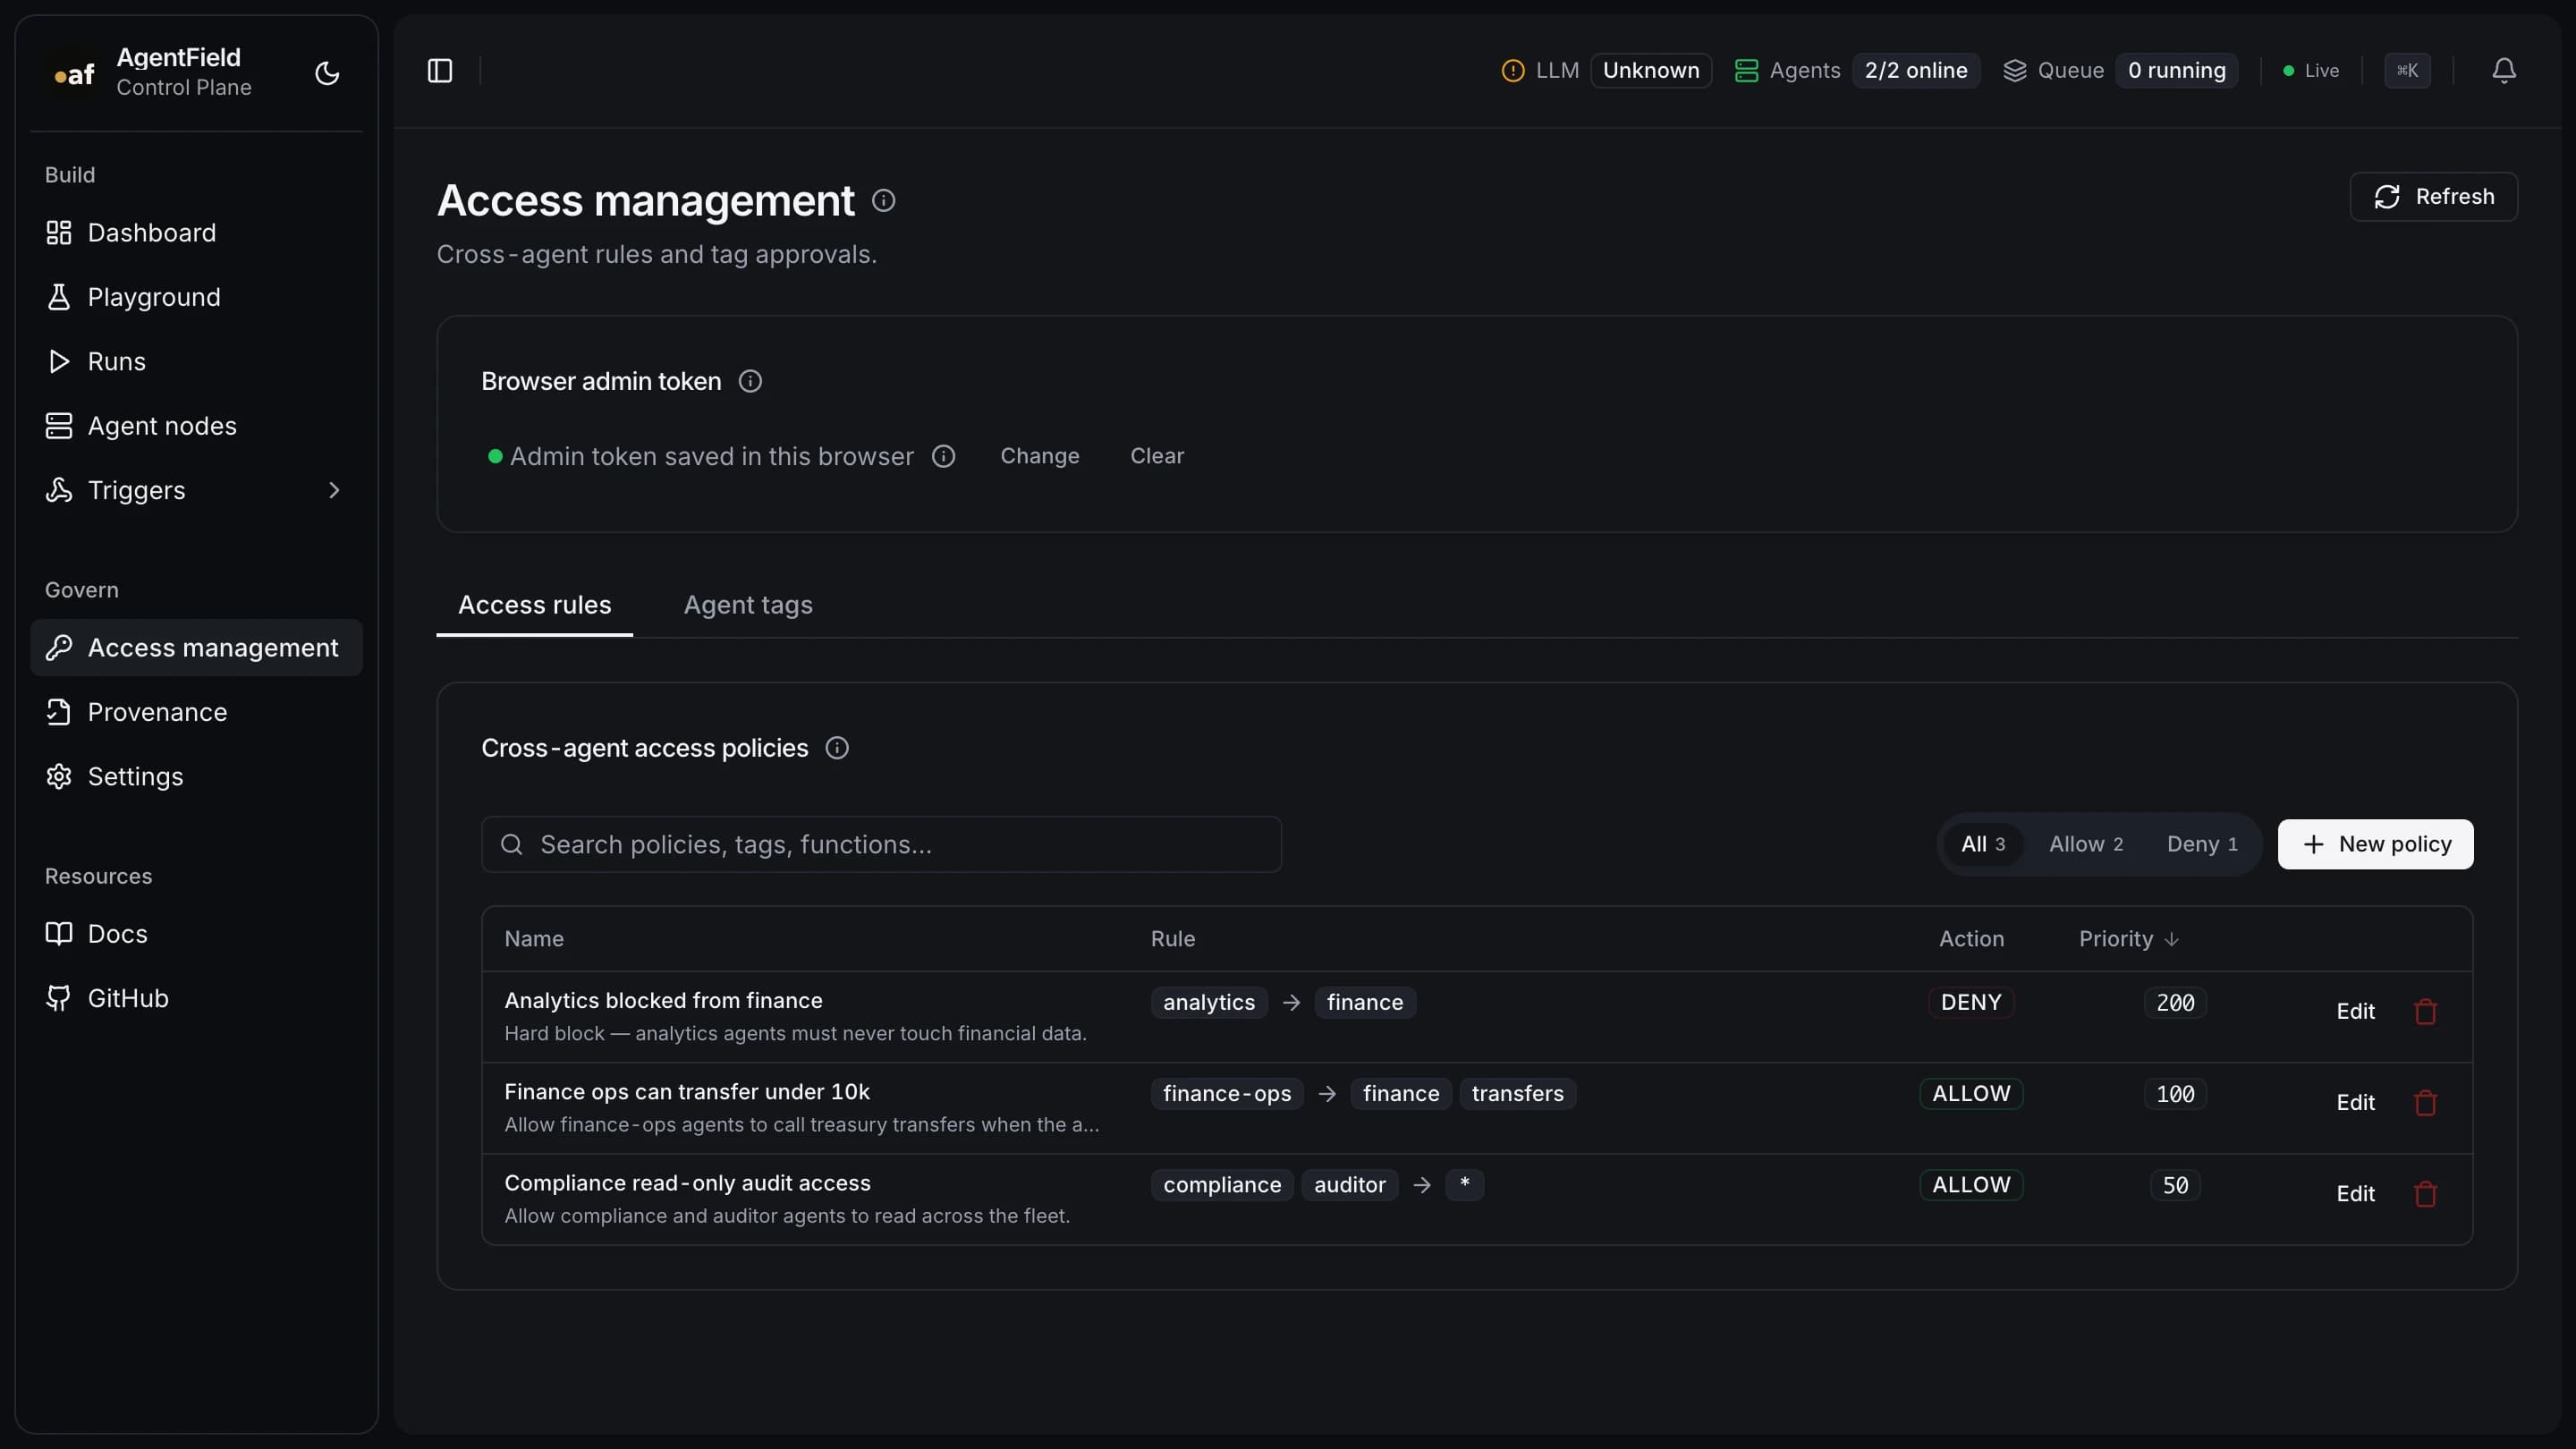Viewport: 2576px width, 1449px height.
Task: Click the New policy button
Action: (x=2375, y=844)
